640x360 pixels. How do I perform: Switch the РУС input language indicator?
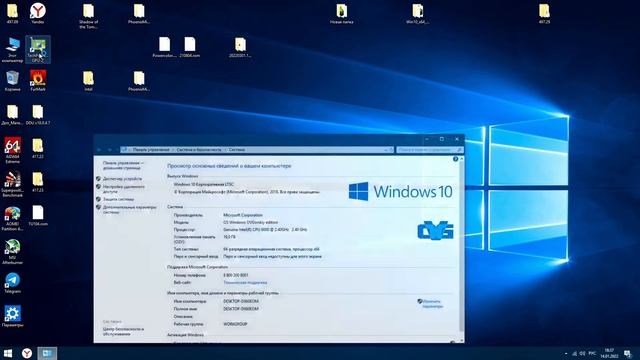click(x=592, y=353)
